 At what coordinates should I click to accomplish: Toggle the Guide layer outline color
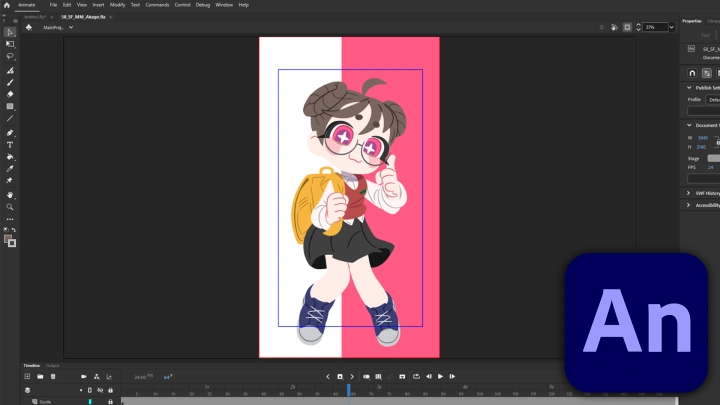pyautogui.click(x=90, y=402)
